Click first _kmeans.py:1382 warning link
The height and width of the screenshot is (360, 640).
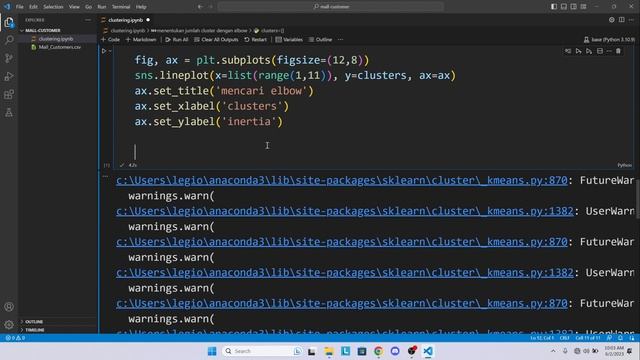point(344,211)
